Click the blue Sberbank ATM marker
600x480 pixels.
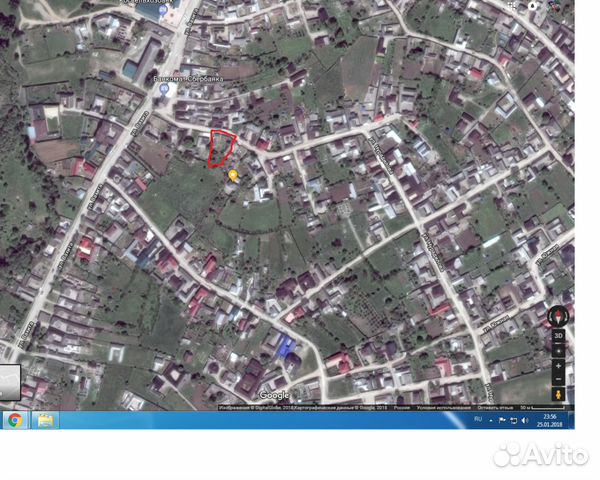(x=163, y=89)
